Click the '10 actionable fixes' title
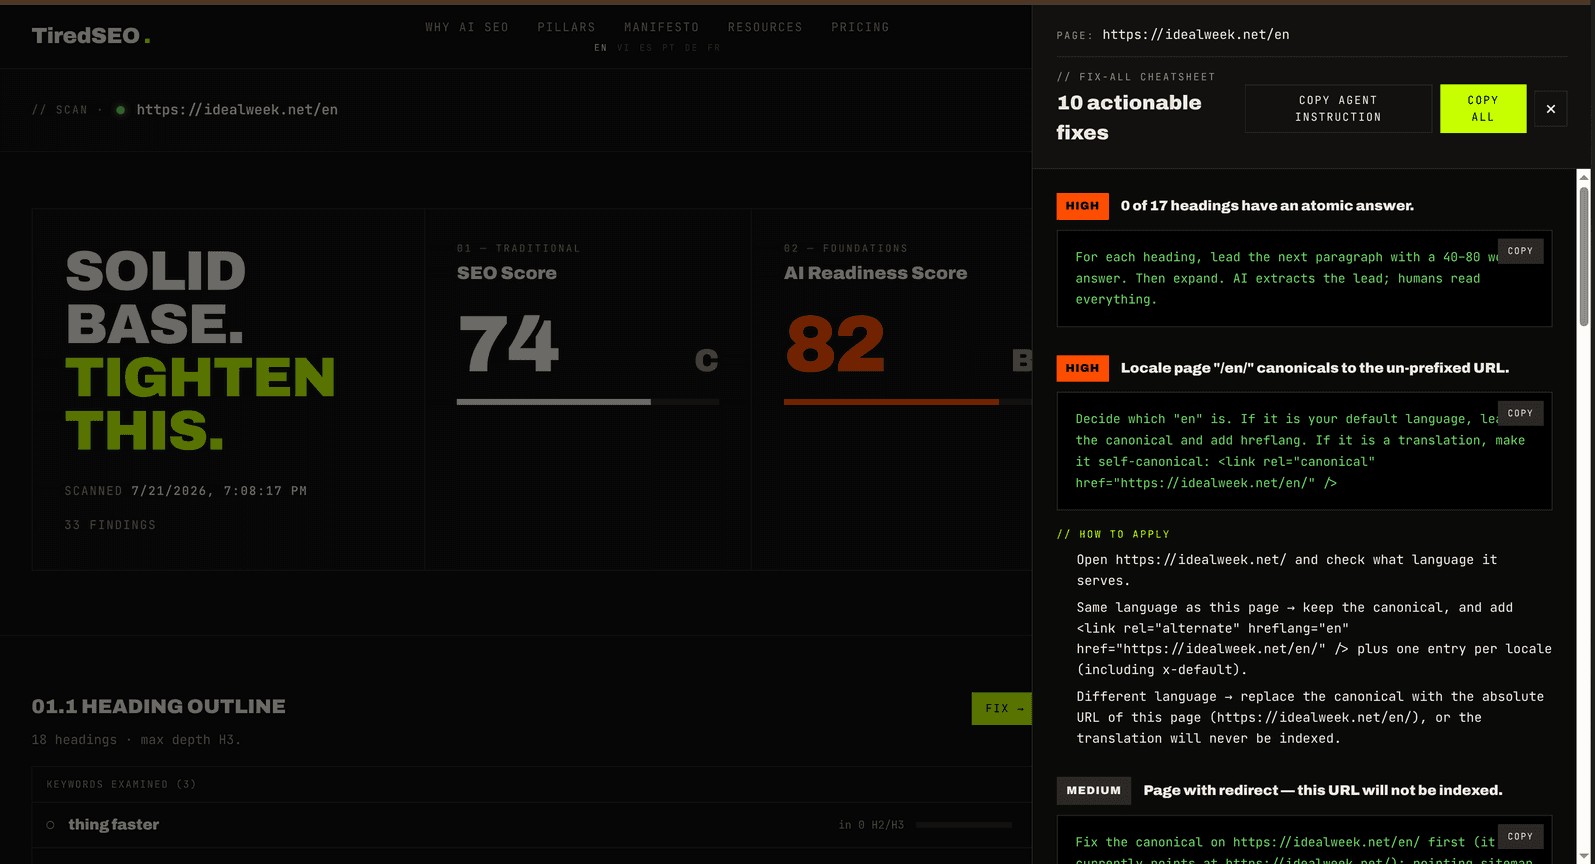The image size is (1595, 864). coord(1129,117)
